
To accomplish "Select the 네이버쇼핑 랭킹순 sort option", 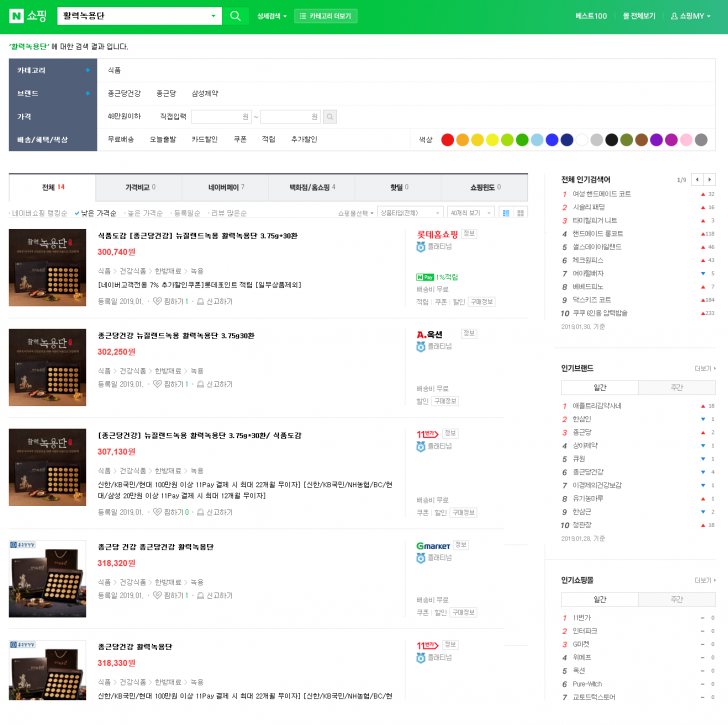I will pyautogui.click(x=40, y=213).
